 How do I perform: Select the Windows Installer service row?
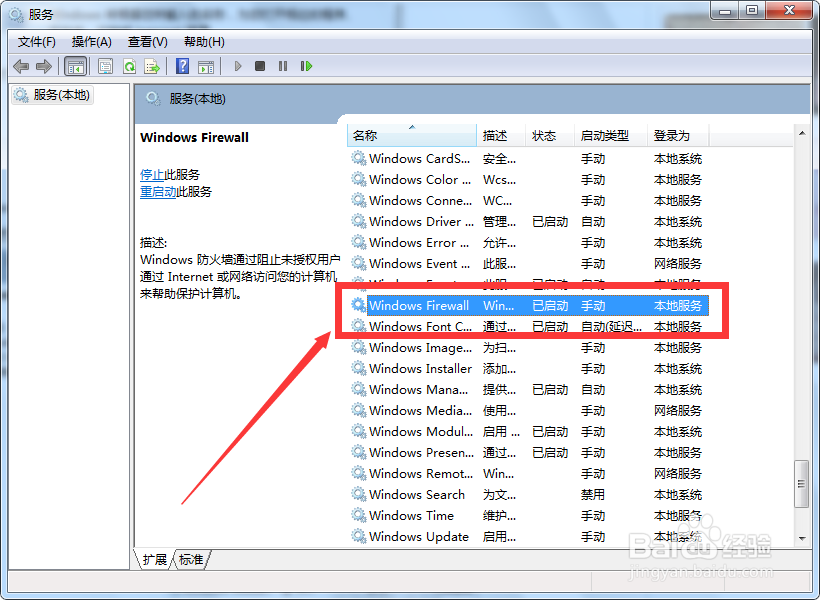[x=528, y=368]
